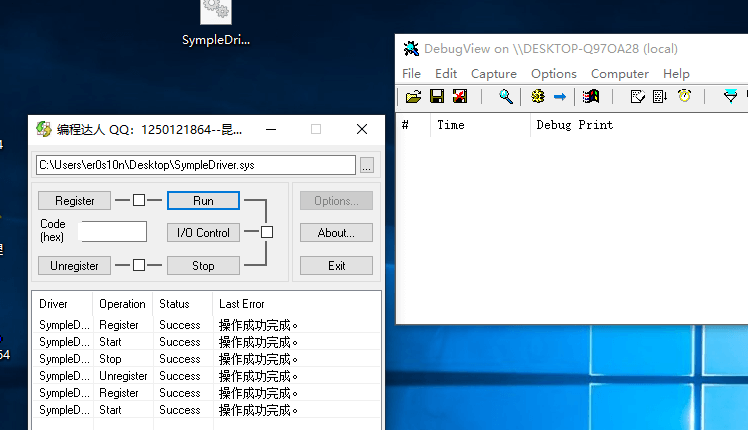This screenshot has width=748, height=430.
Task: Select the second Register row in driver log
Action: 207,393
